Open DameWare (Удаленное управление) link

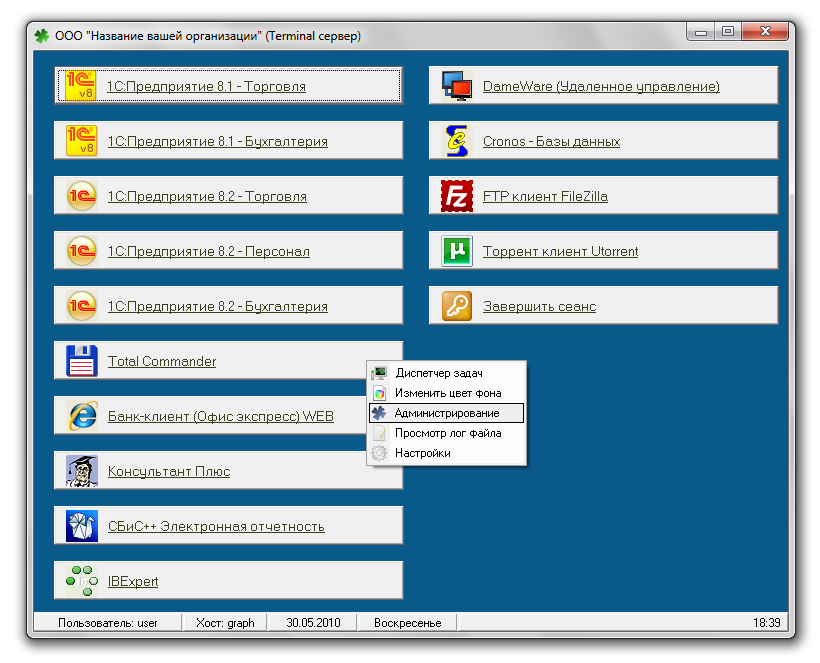[601, 86]
